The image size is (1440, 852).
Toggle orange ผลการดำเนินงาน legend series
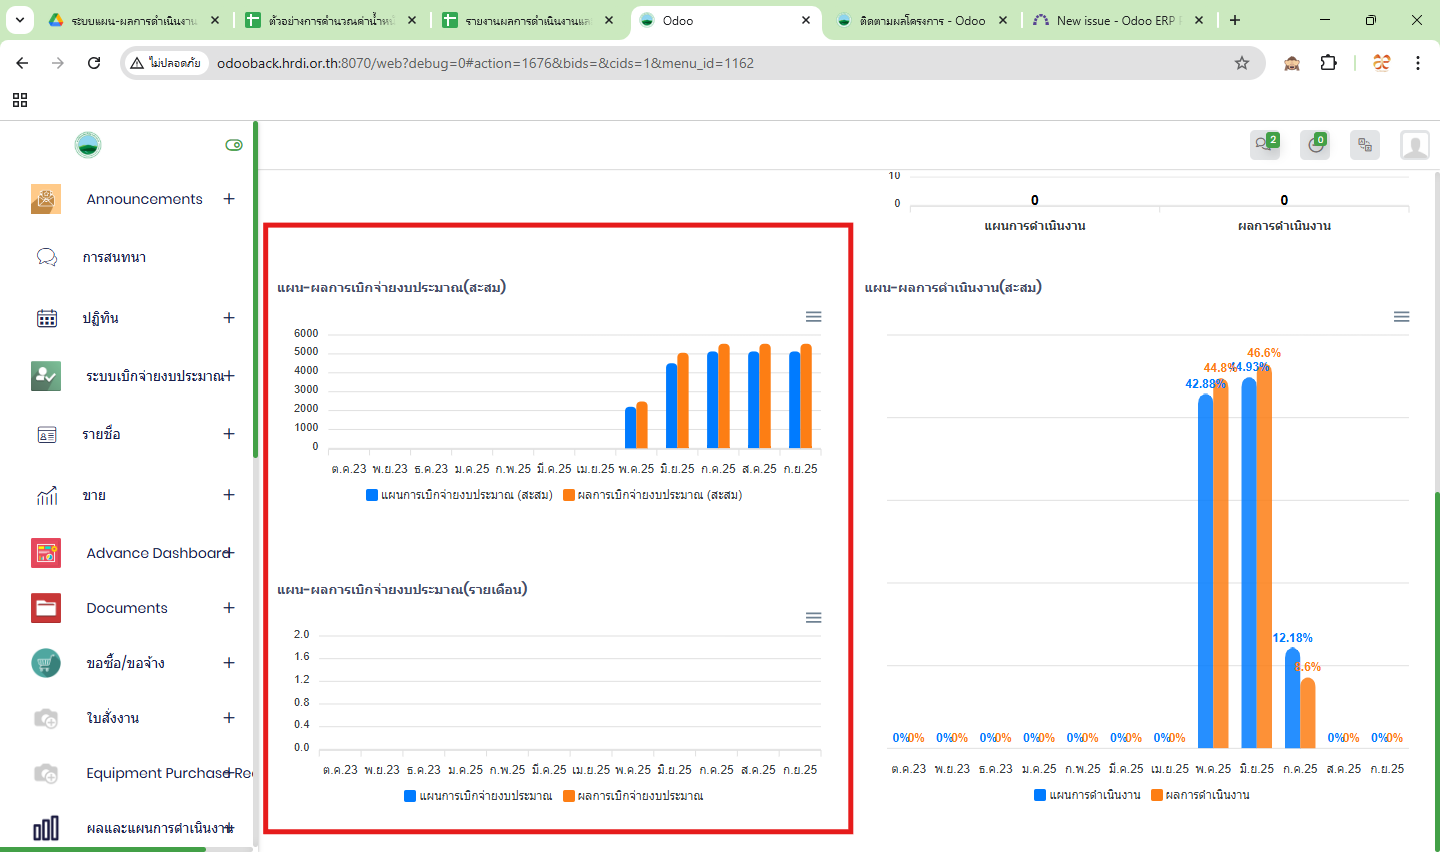[1157, 795]
